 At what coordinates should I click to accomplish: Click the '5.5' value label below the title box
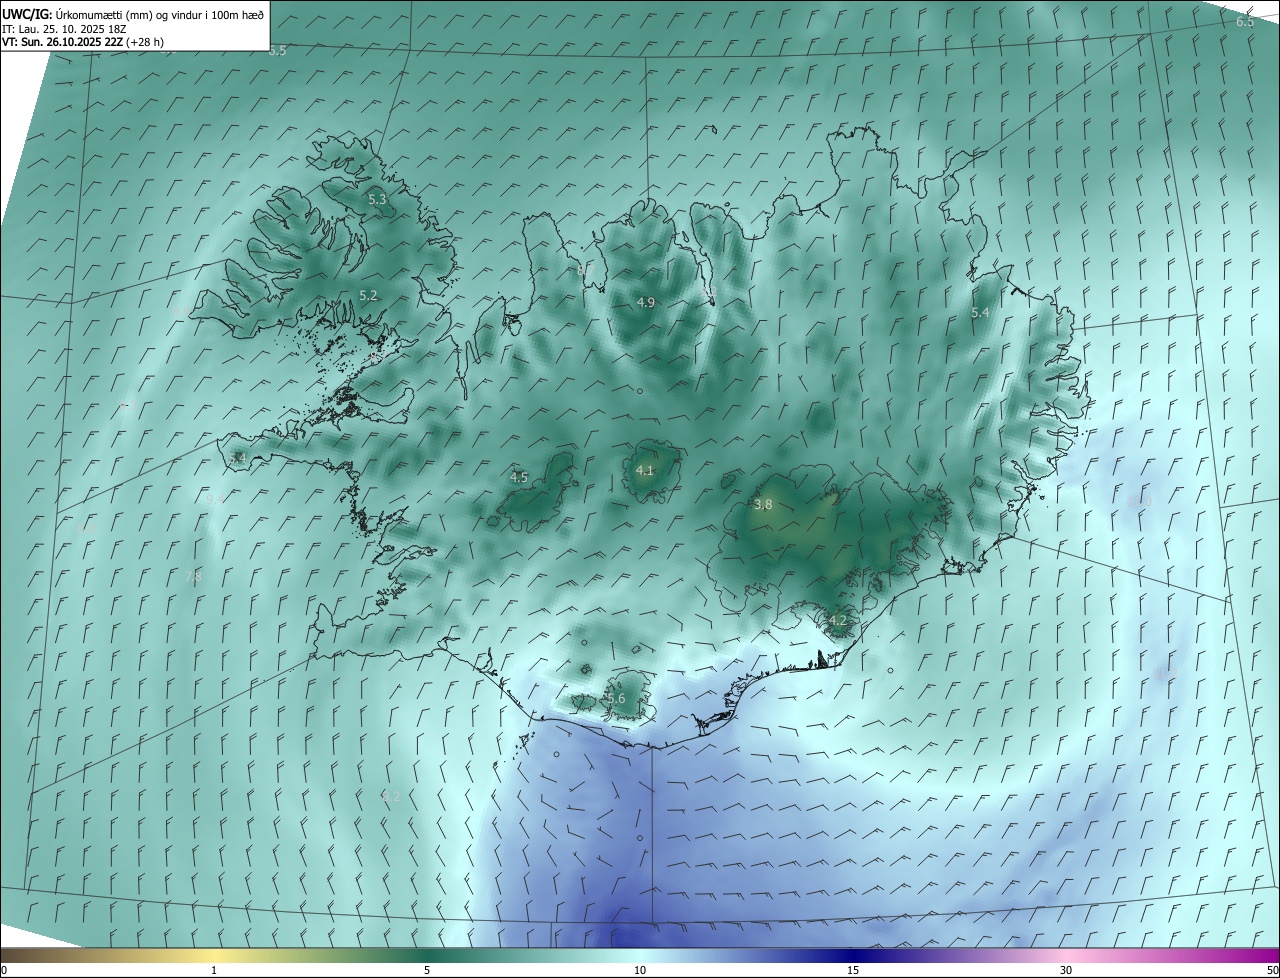277,50
